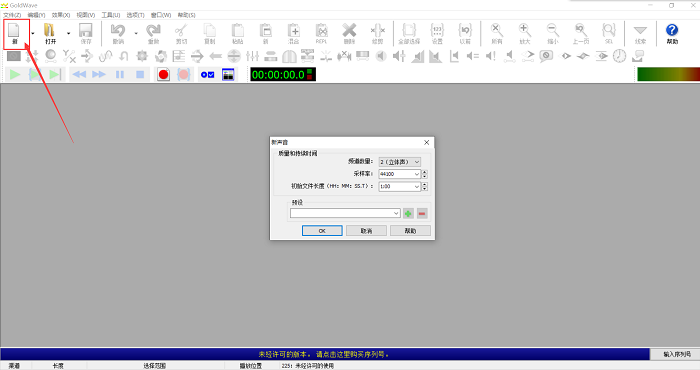Open the 文件 menu in menu bar
Viewport: 700px width, 370px height.
[12, 15]
